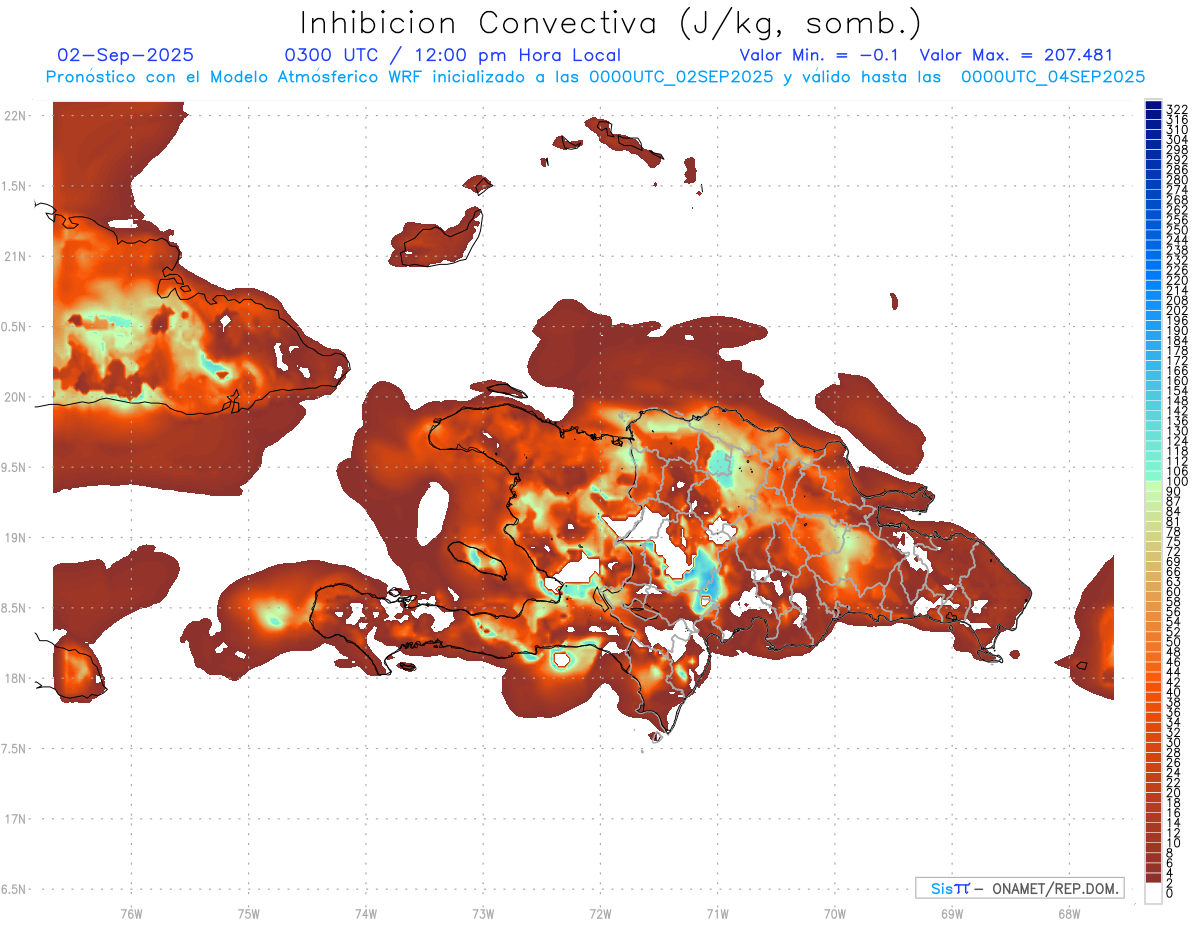Click the '7.5N' latitude label
The height and width of the screenshot is (927, 1200).
[15, 748]
